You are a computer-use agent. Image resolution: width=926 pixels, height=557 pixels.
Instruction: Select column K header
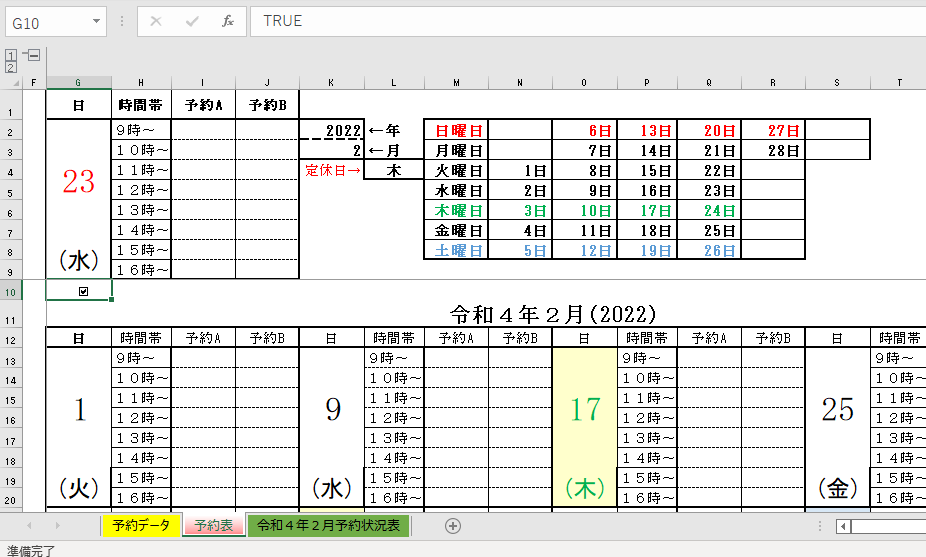click(x=331, y=83)
